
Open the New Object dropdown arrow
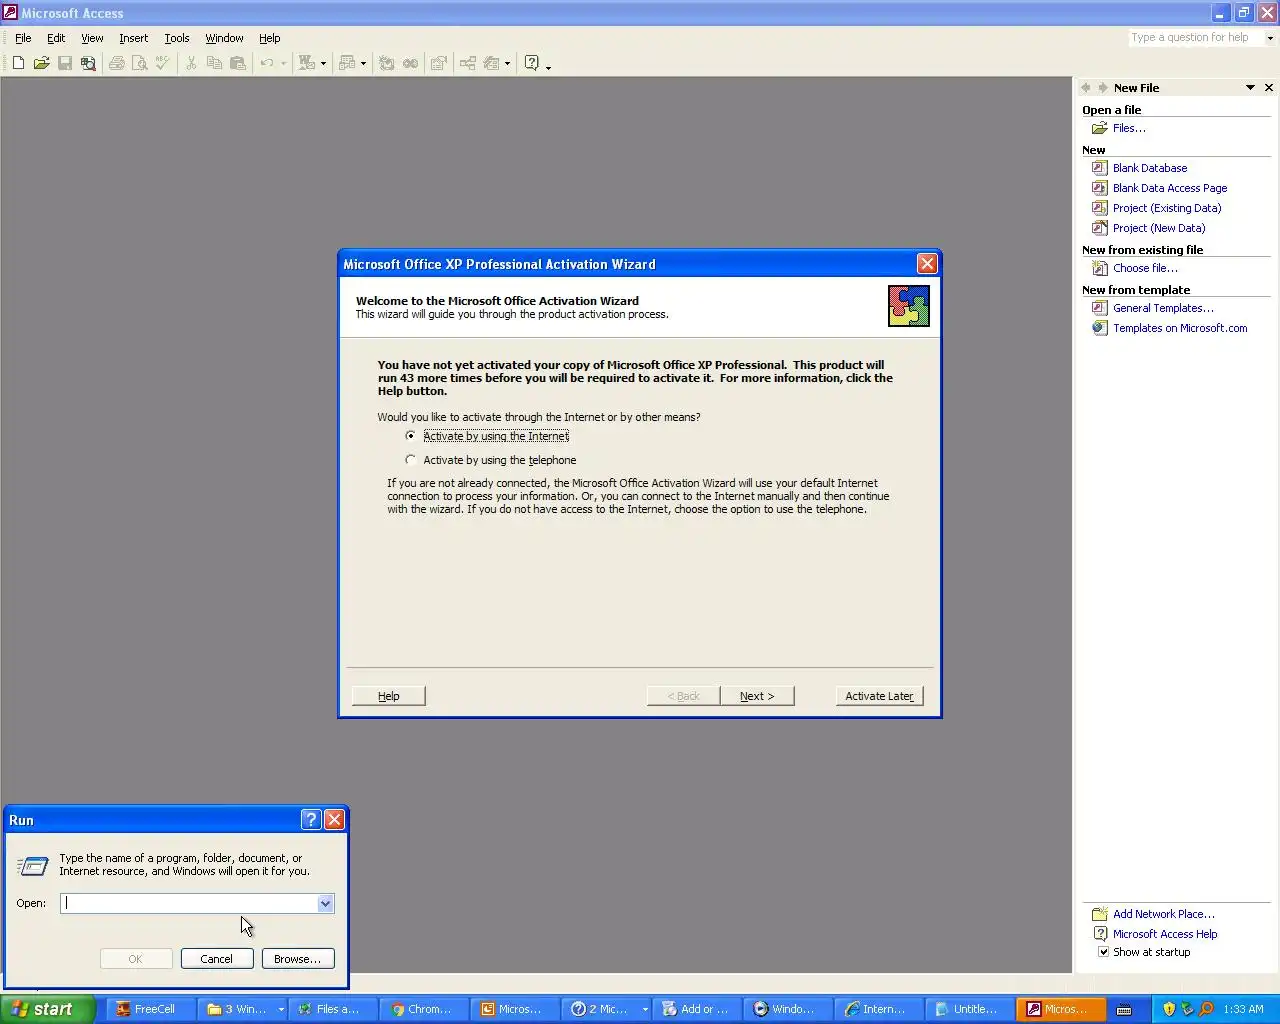[x=507, y=63]
